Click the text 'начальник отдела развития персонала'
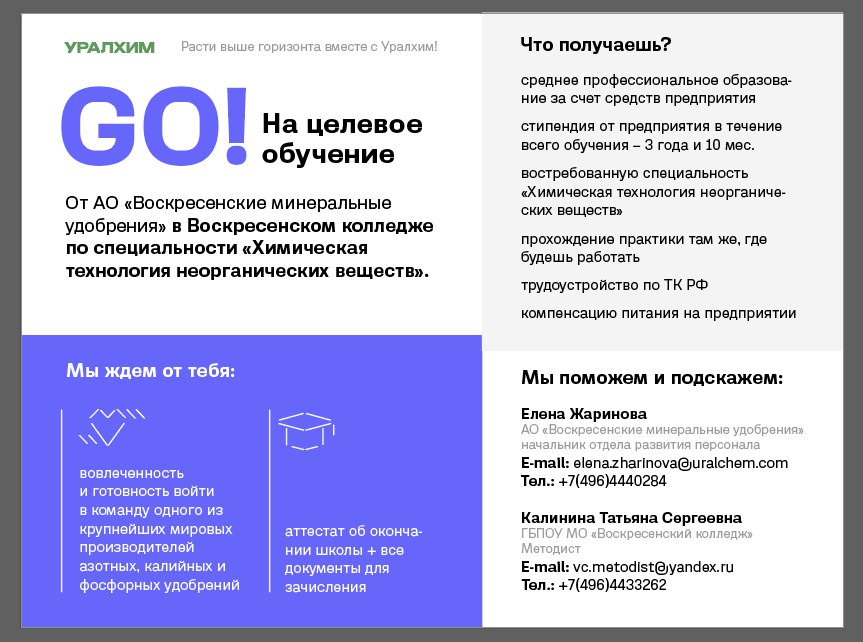The height and width of the screenshot is (642, 863). [641, 445]
